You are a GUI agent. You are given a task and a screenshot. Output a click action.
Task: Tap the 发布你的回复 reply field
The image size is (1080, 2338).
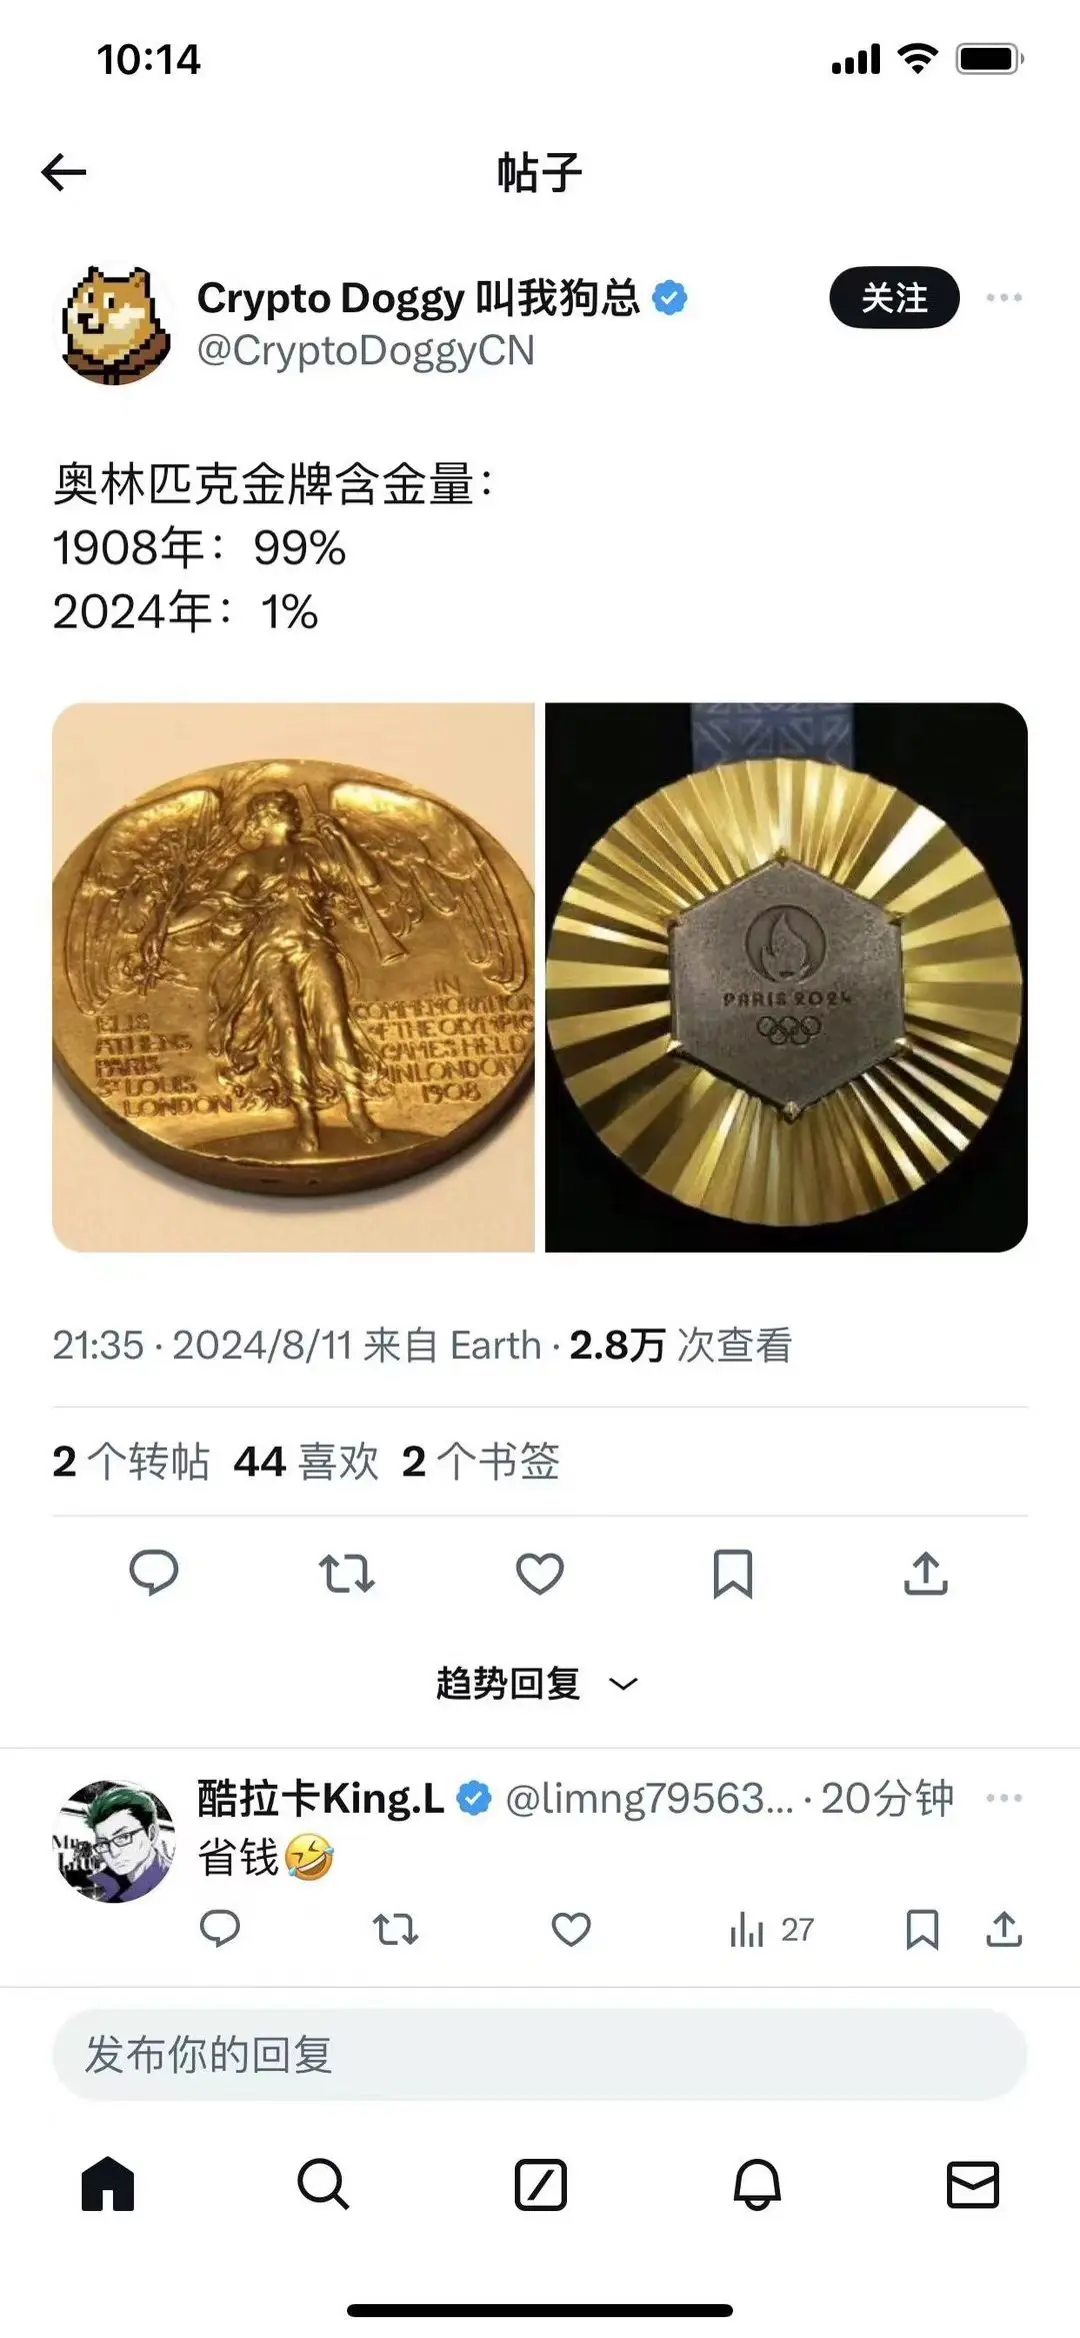540,2055
